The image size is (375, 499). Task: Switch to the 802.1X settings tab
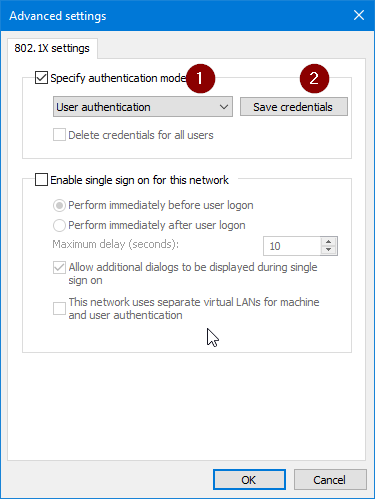tap(52, 48)
